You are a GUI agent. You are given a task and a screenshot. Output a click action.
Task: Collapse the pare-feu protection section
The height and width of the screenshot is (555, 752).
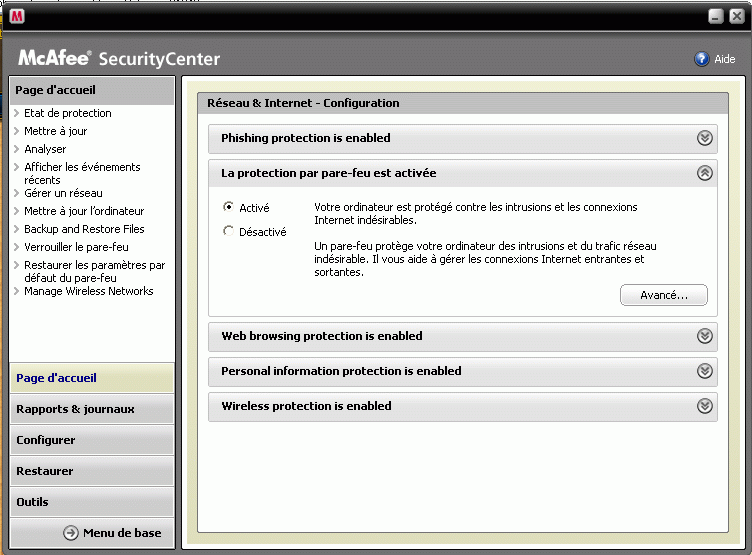click(x=705, y=173)
